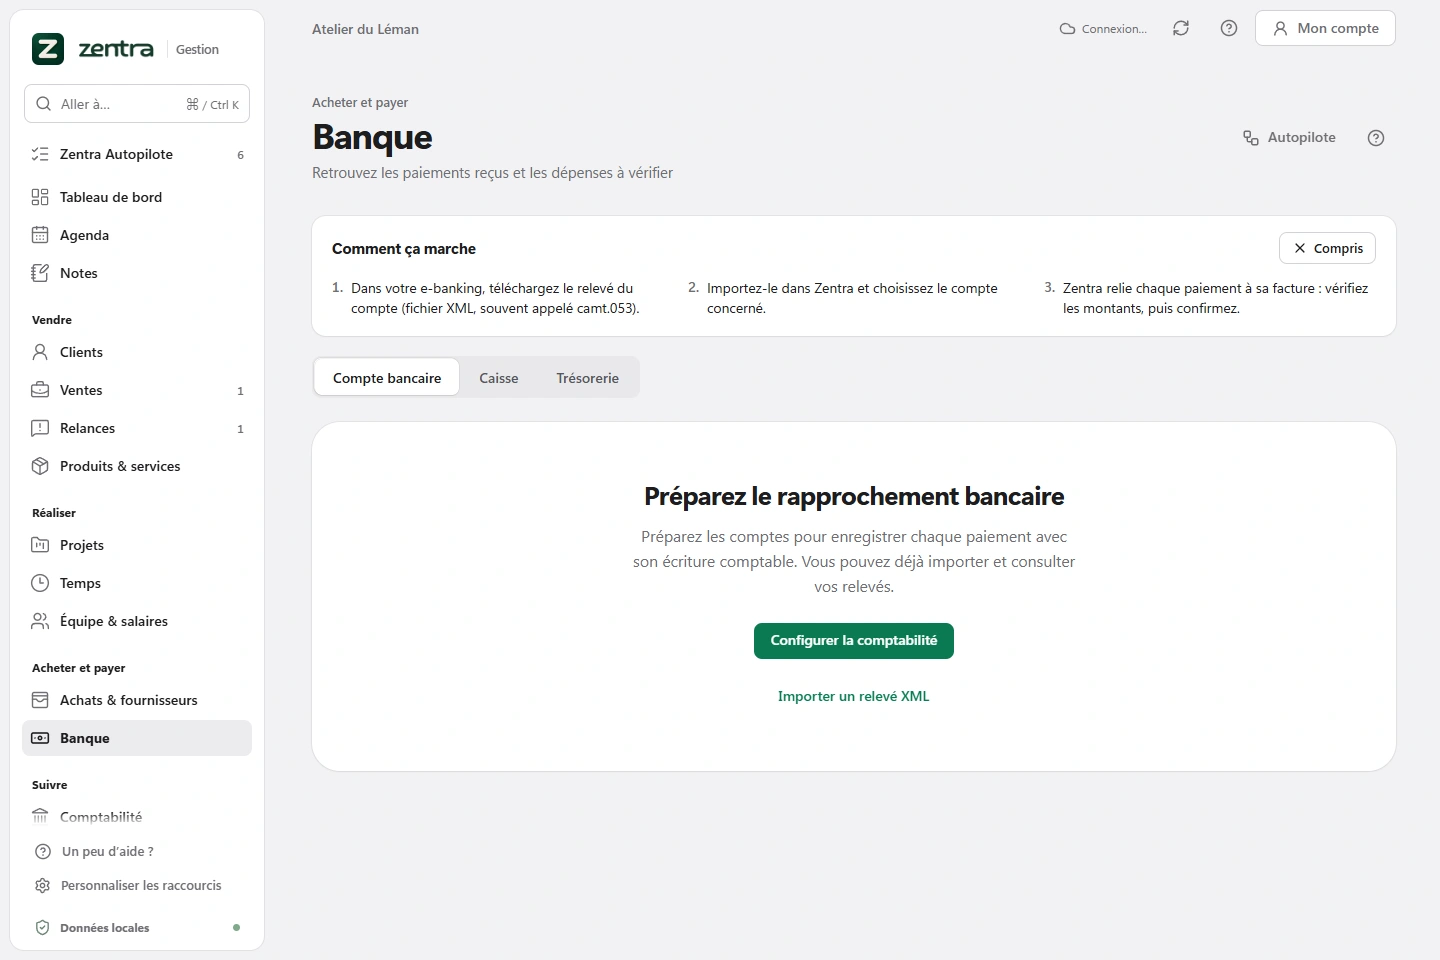Click the Connexion cloud status
The height and width of the screenshot is (960, 1440).
[x=1103, y=29]
